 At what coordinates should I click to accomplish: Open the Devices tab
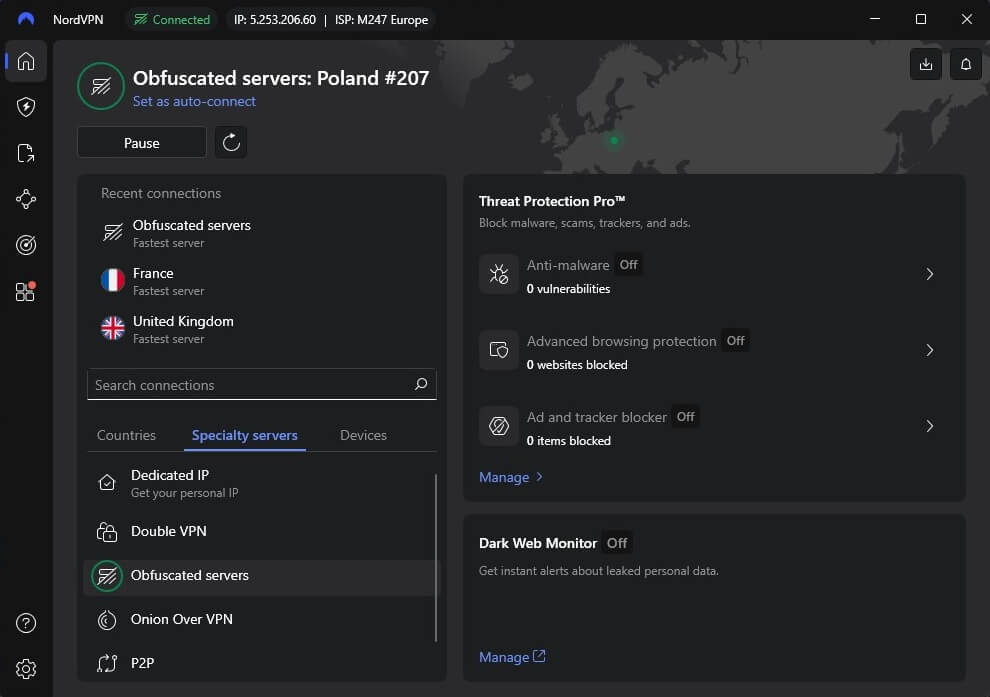point(362,435)
